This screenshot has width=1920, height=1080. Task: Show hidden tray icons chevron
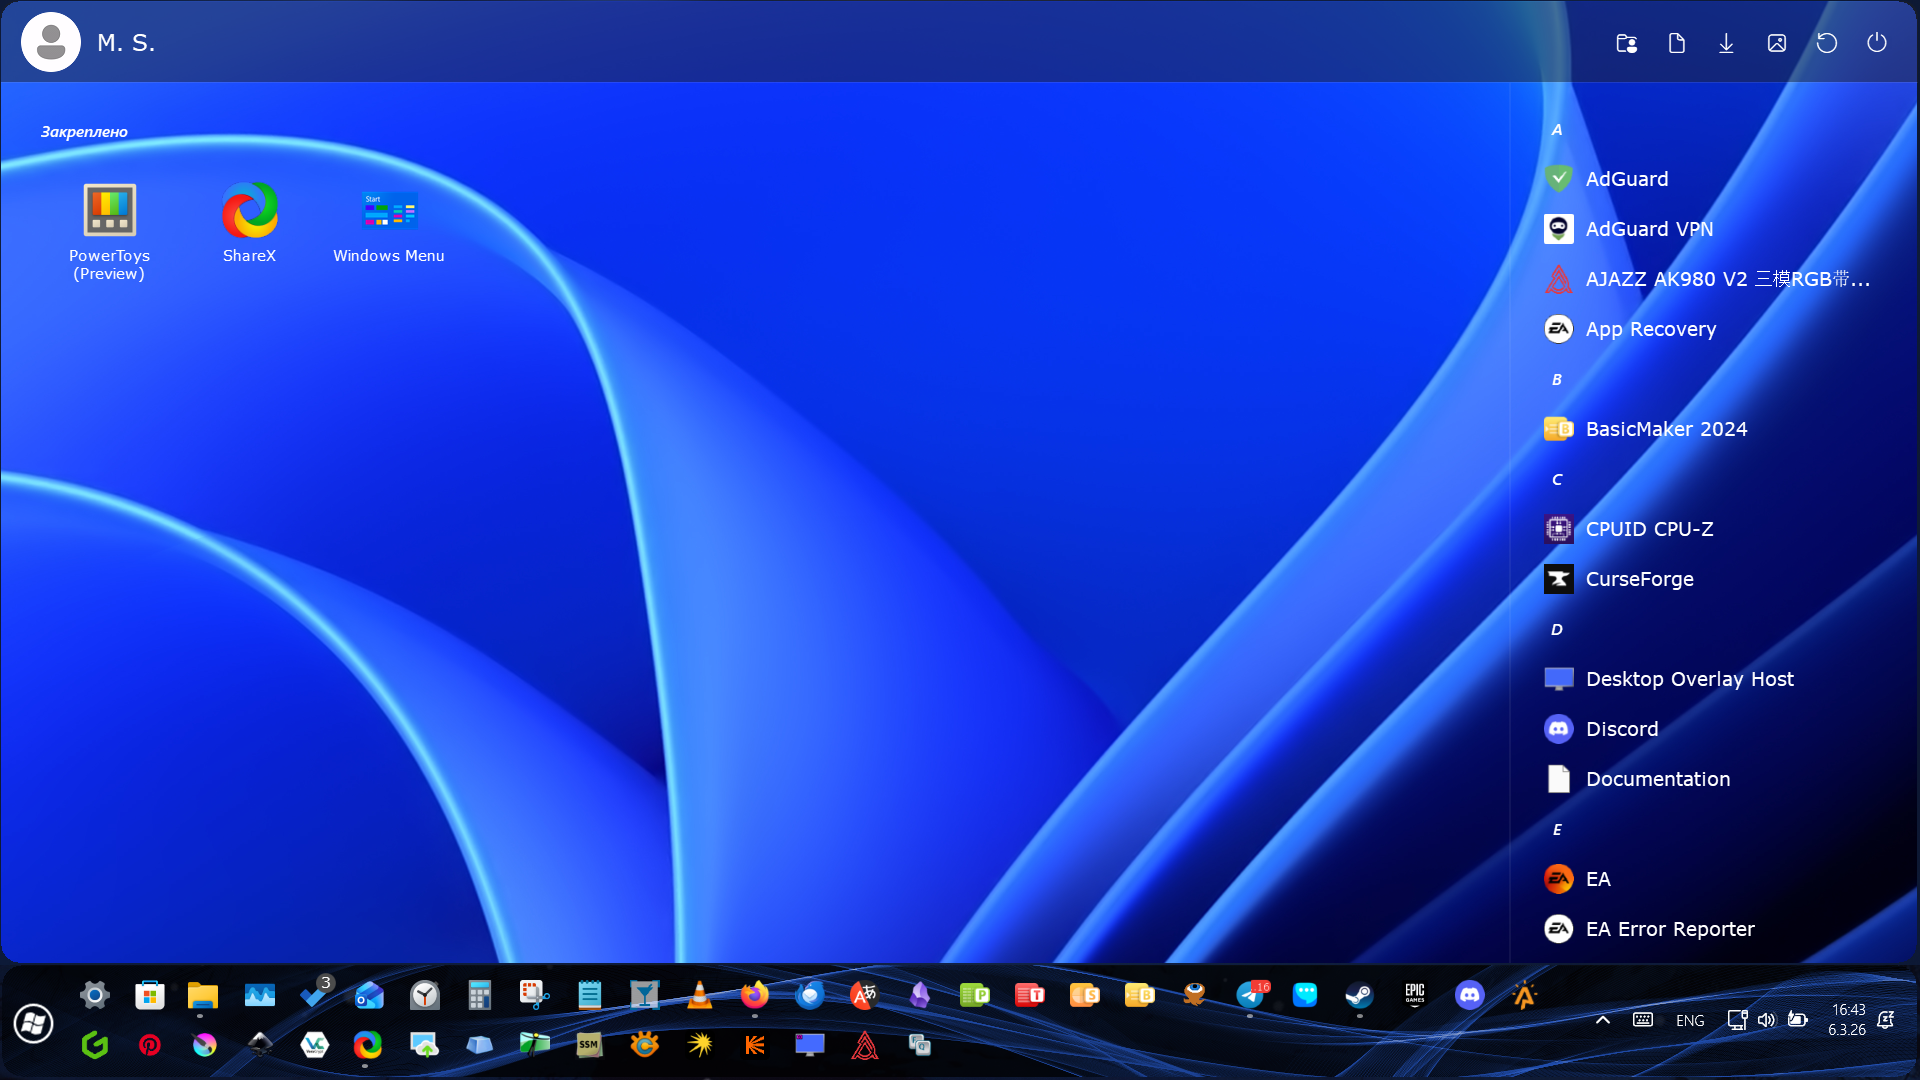click(x=1602, y=1020)
